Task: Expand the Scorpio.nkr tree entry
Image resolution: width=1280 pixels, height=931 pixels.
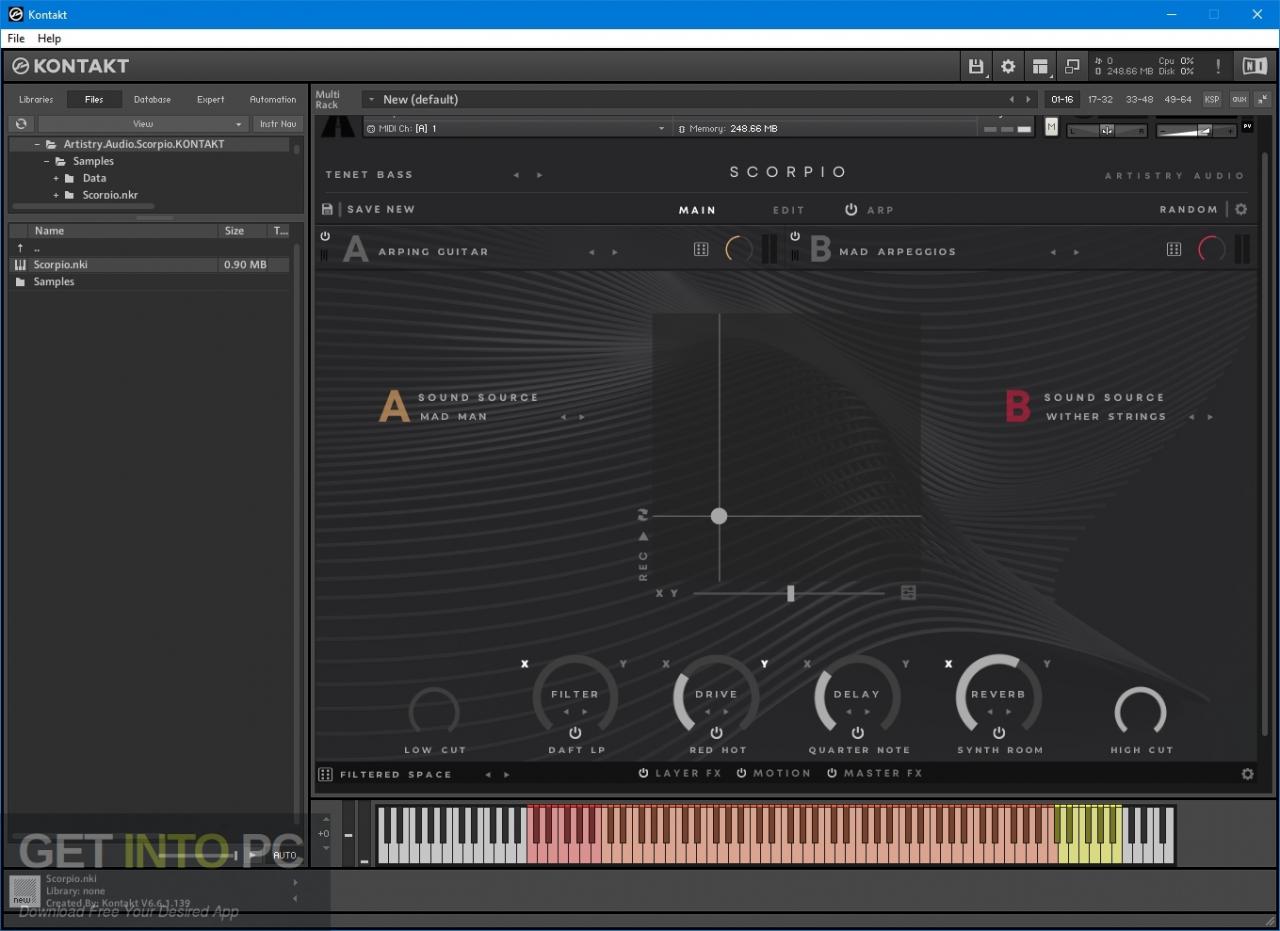Action: [x=56, y=195]
